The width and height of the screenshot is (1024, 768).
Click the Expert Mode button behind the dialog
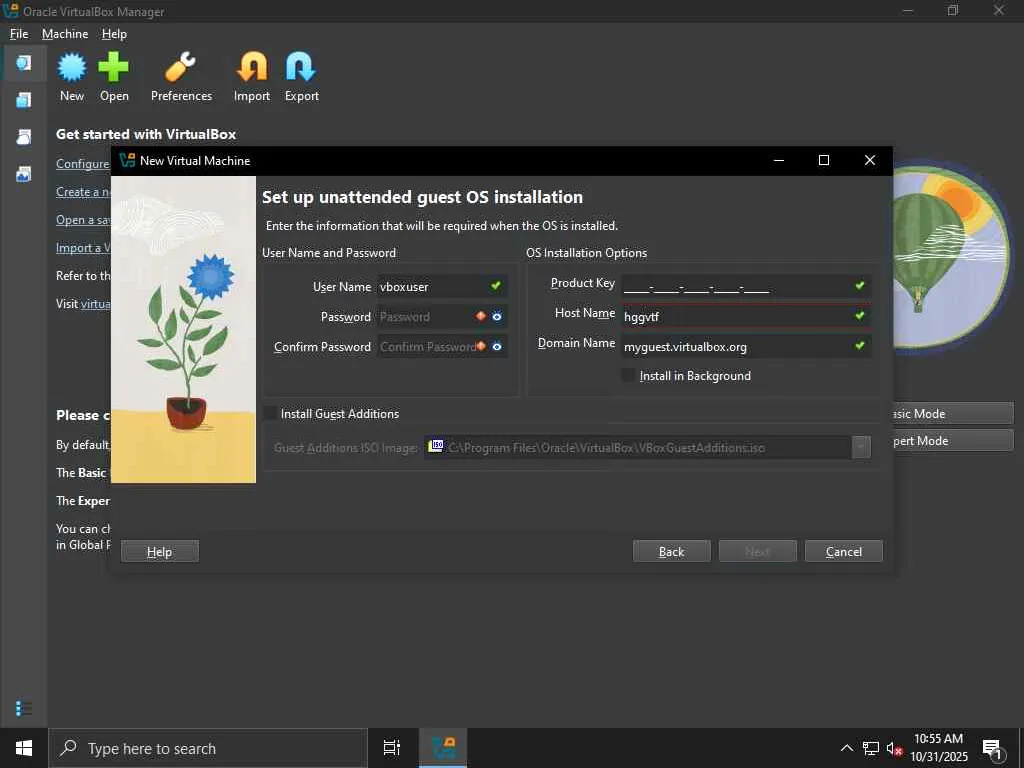[x=953, y=440]
